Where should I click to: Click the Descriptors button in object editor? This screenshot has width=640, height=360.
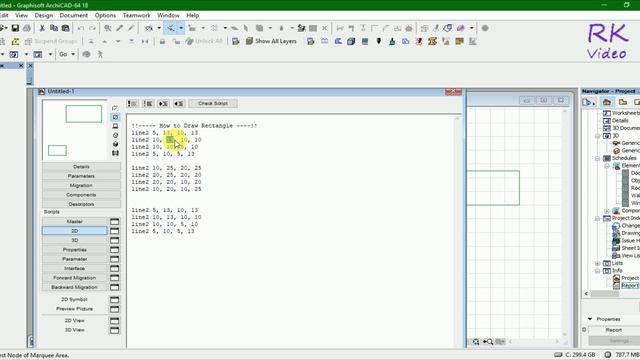click(x=81, y=204)
